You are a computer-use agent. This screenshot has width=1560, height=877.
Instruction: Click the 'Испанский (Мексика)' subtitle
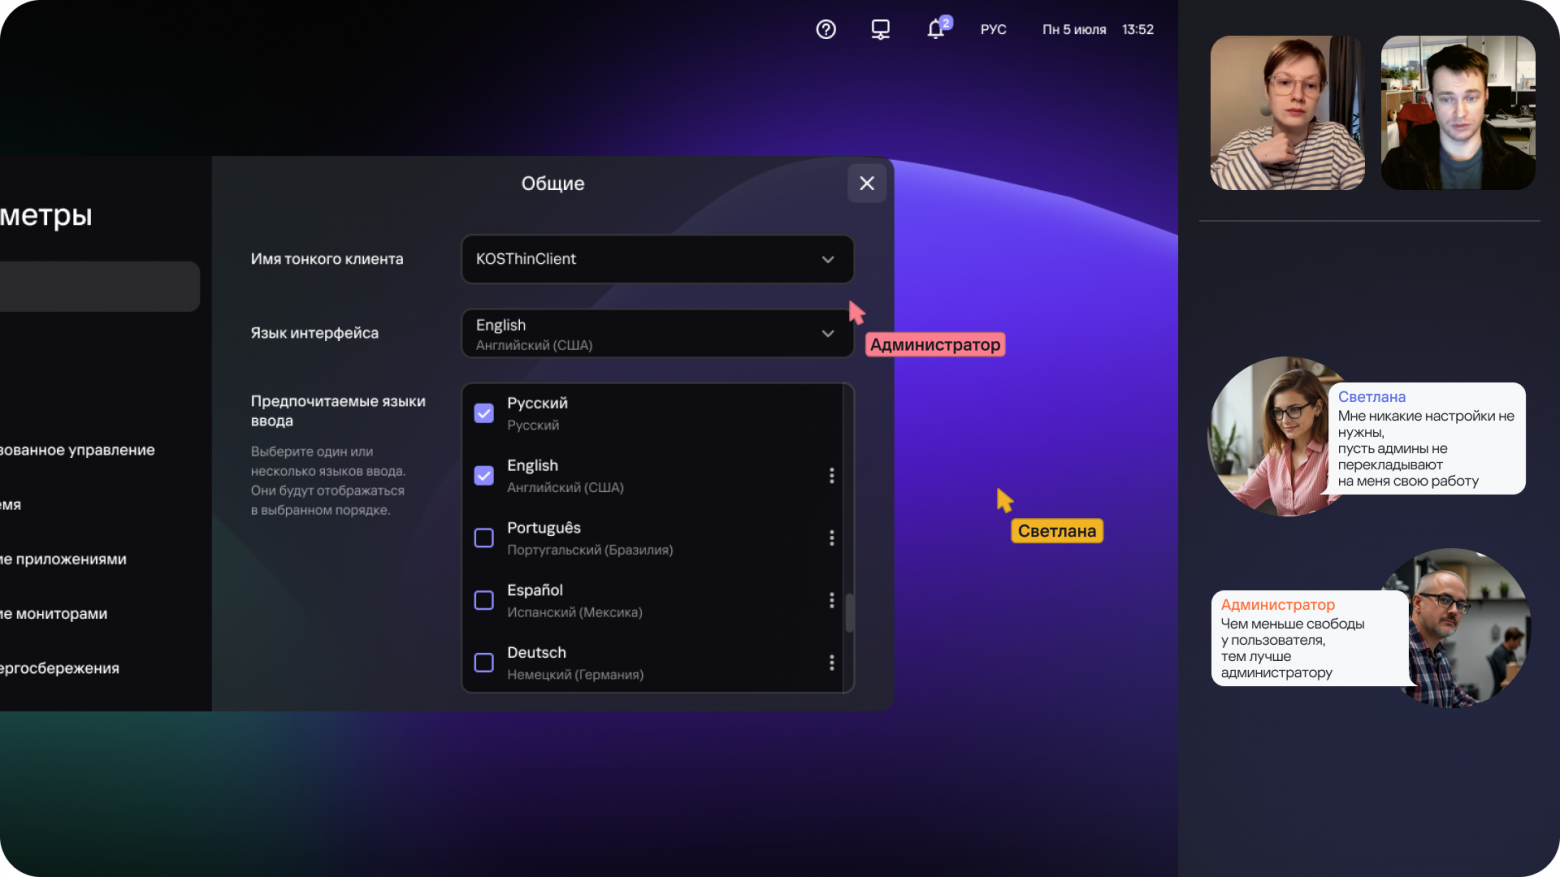(x=575, y=612)
